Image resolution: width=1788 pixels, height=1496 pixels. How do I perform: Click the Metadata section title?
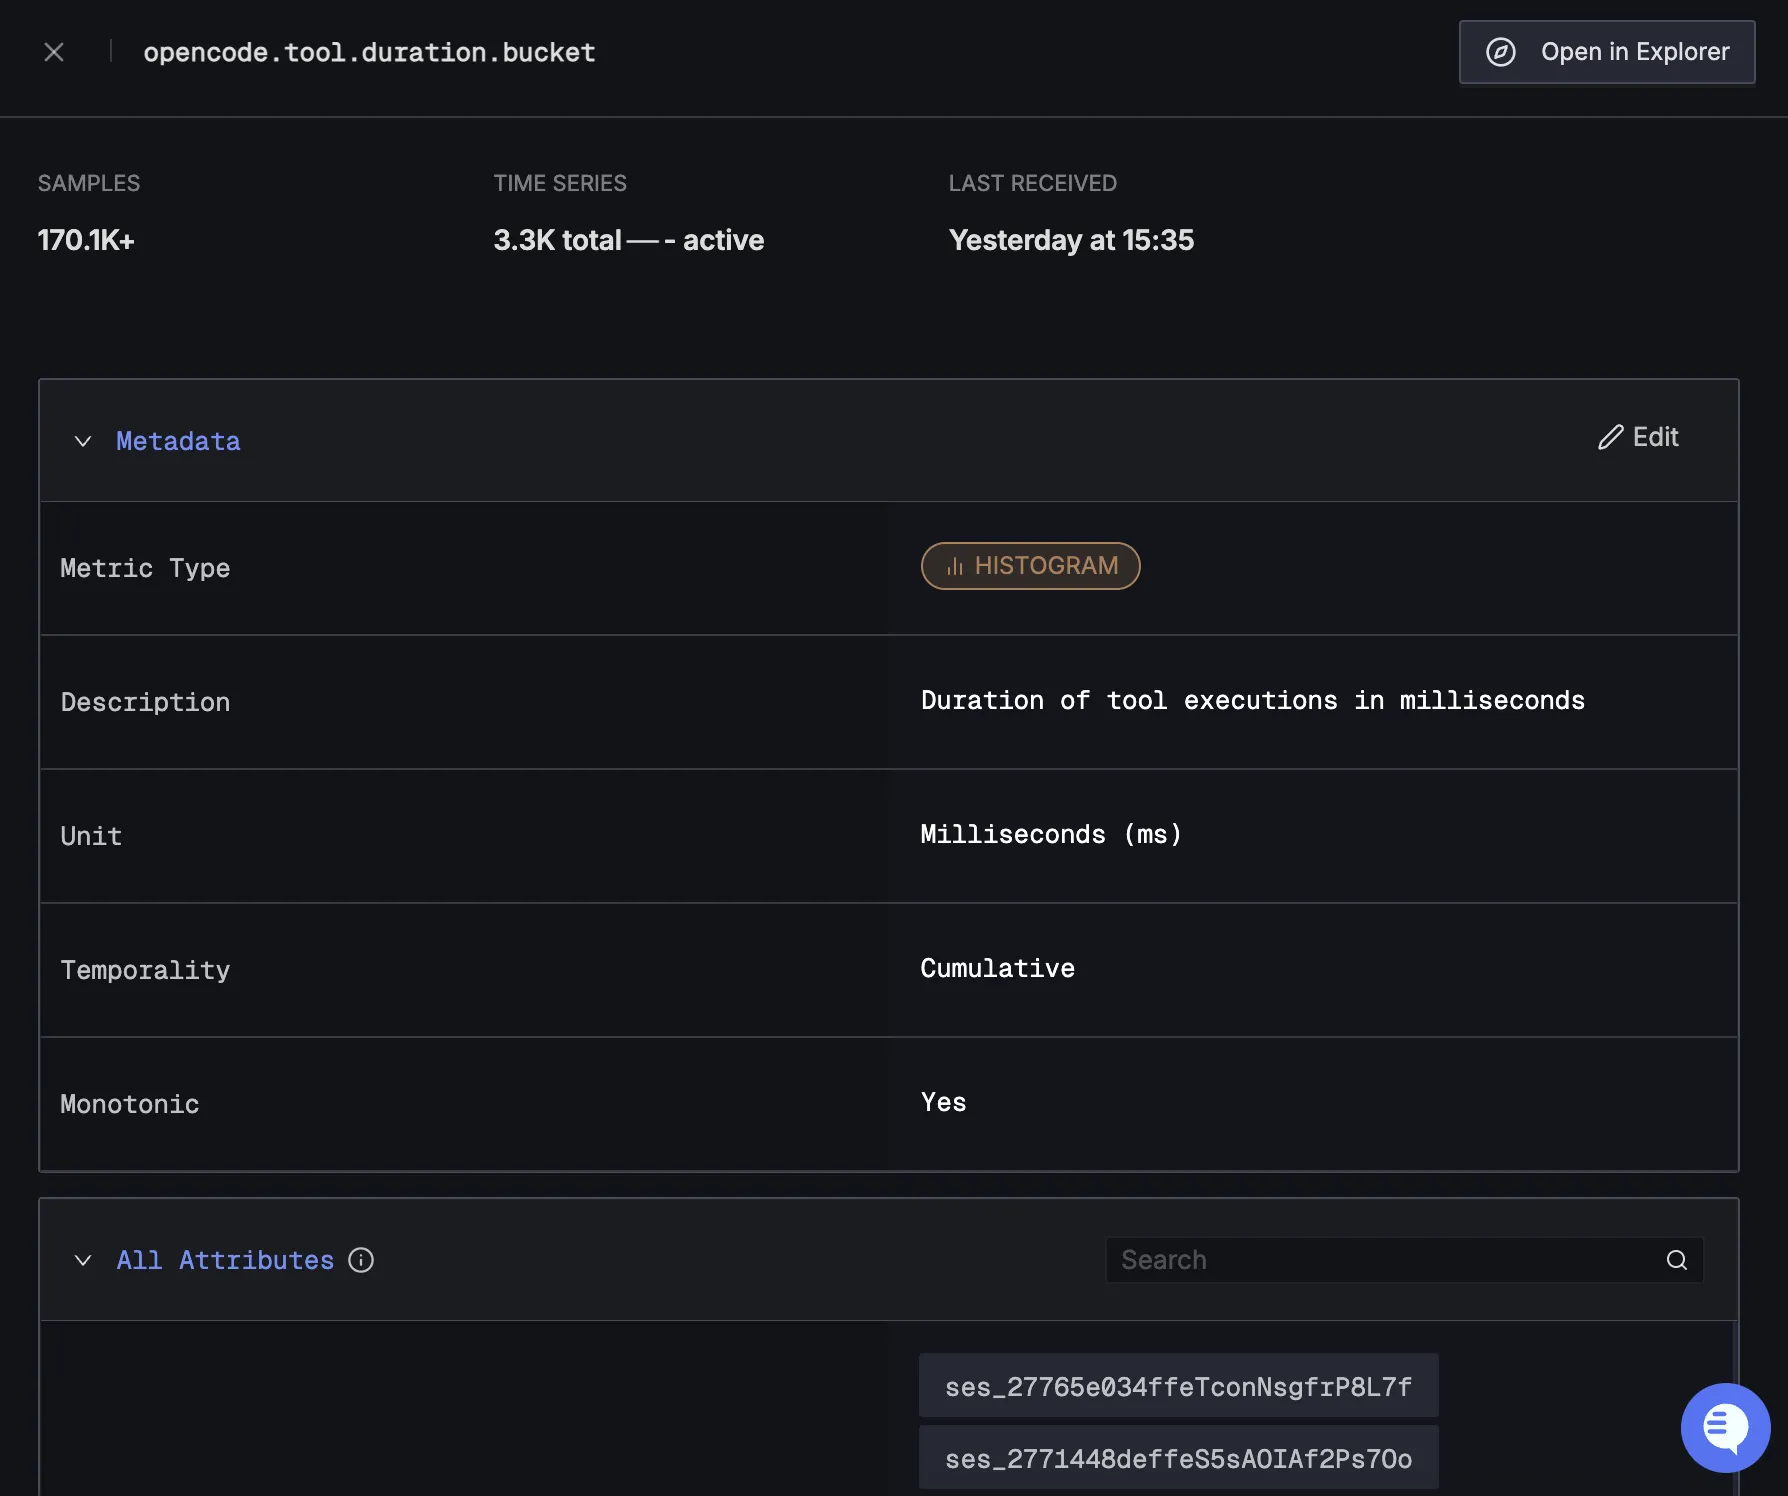coord(178,441)
